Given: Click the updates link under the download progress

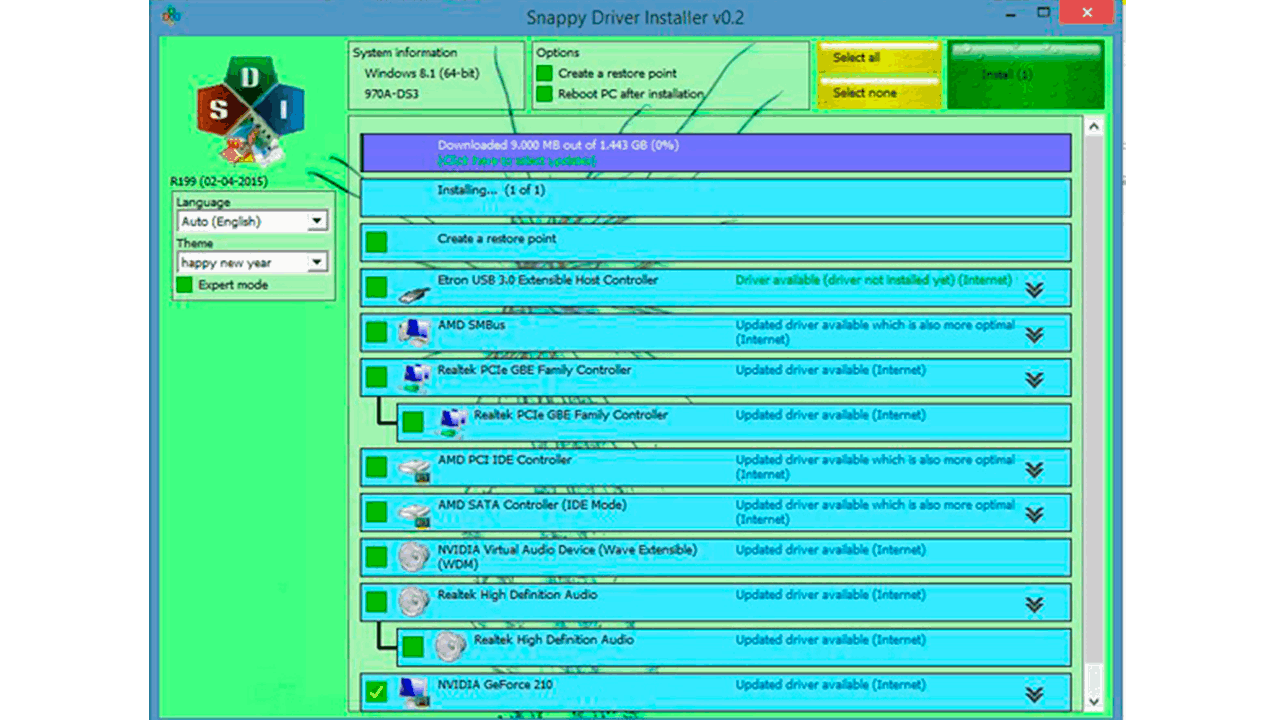Looking at the screenshot, I should [517, 161].
